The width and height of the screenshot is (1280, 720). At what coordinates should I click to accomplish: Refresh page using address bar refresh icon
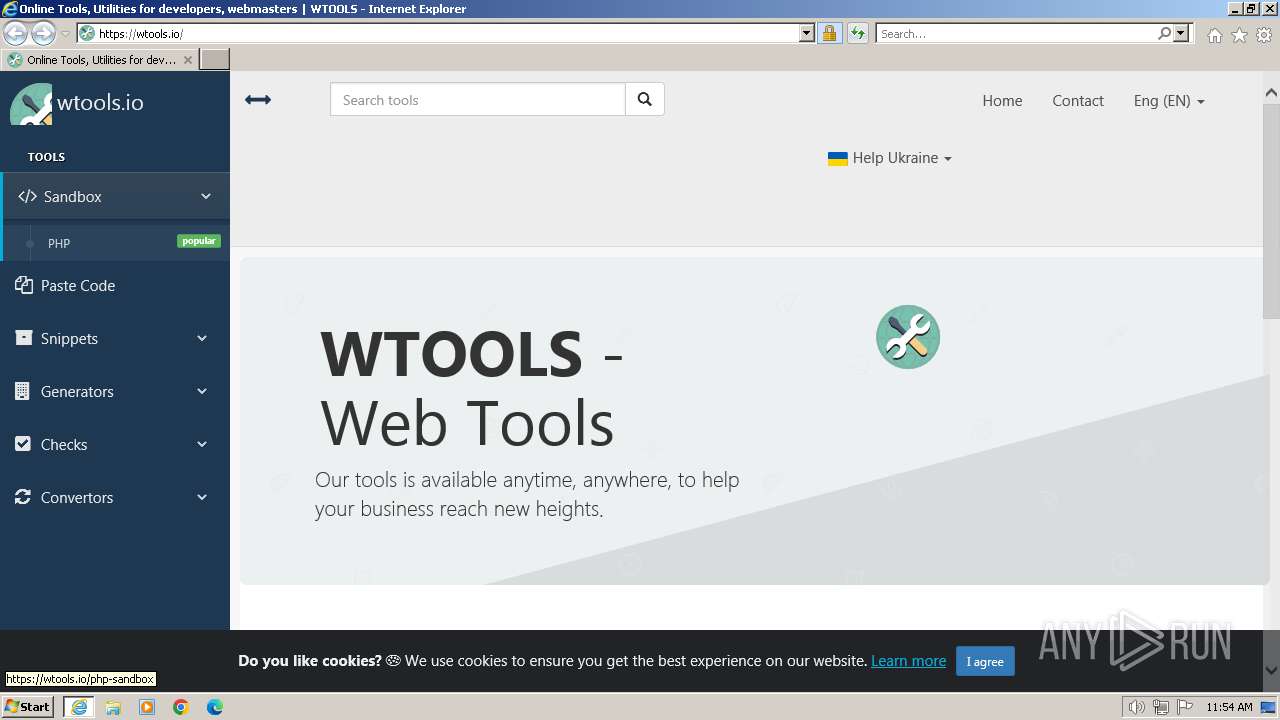[x=858, y=33]
